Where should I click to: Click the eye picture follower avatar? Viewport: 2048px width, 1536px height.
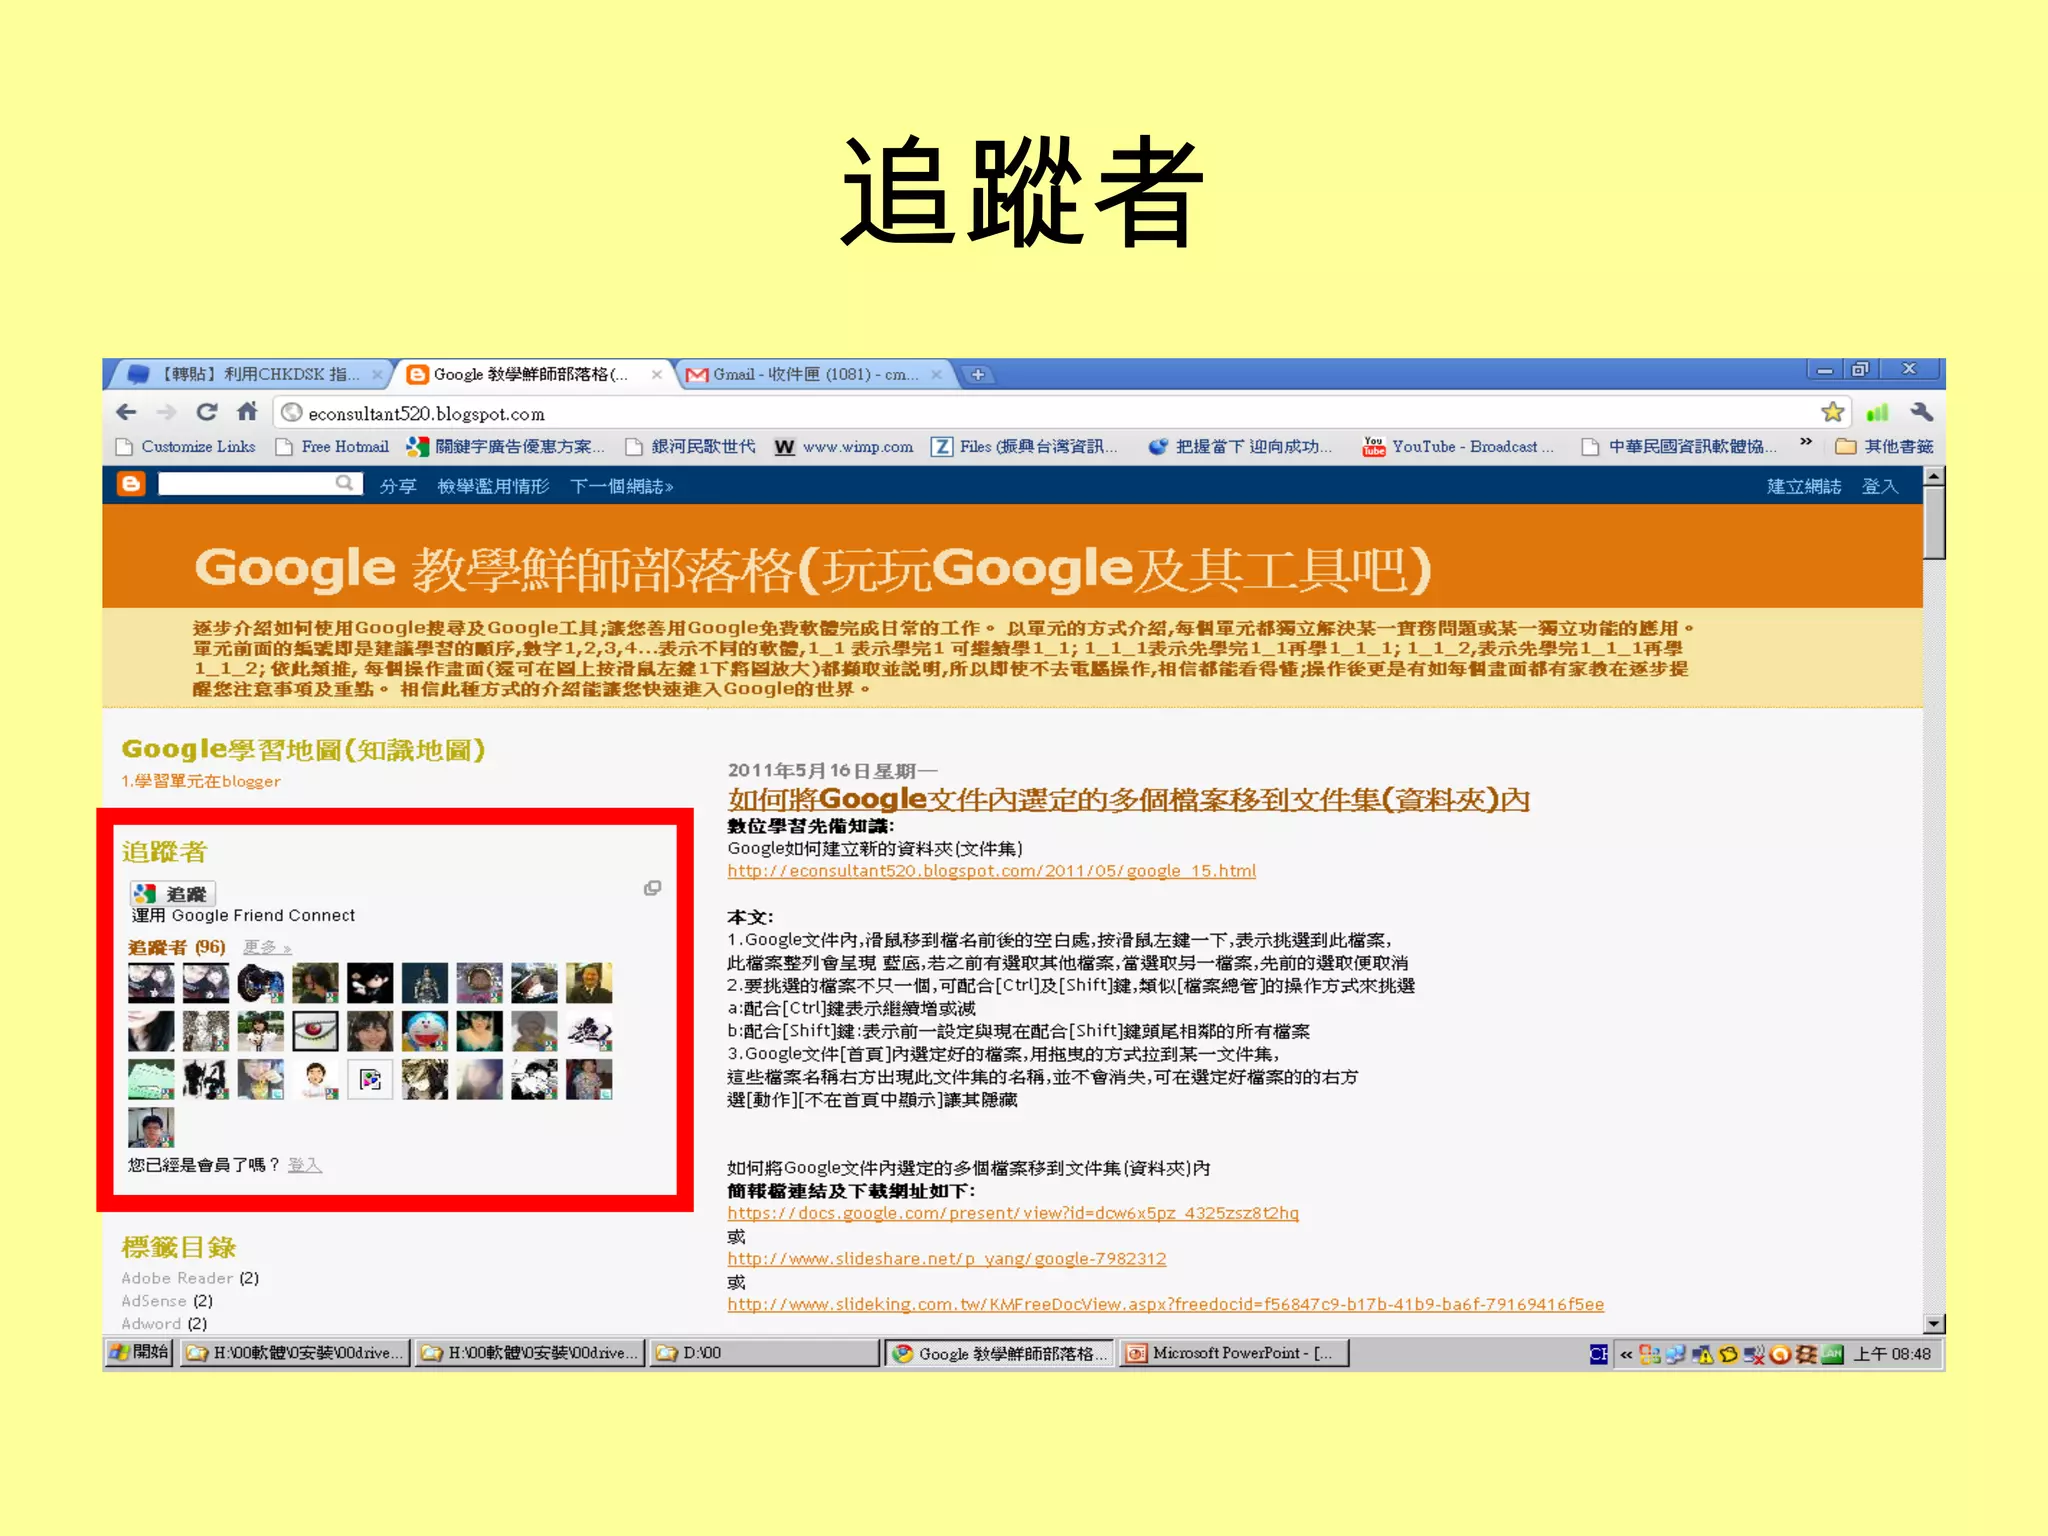pyautogui.click(x=315, y=1031)
